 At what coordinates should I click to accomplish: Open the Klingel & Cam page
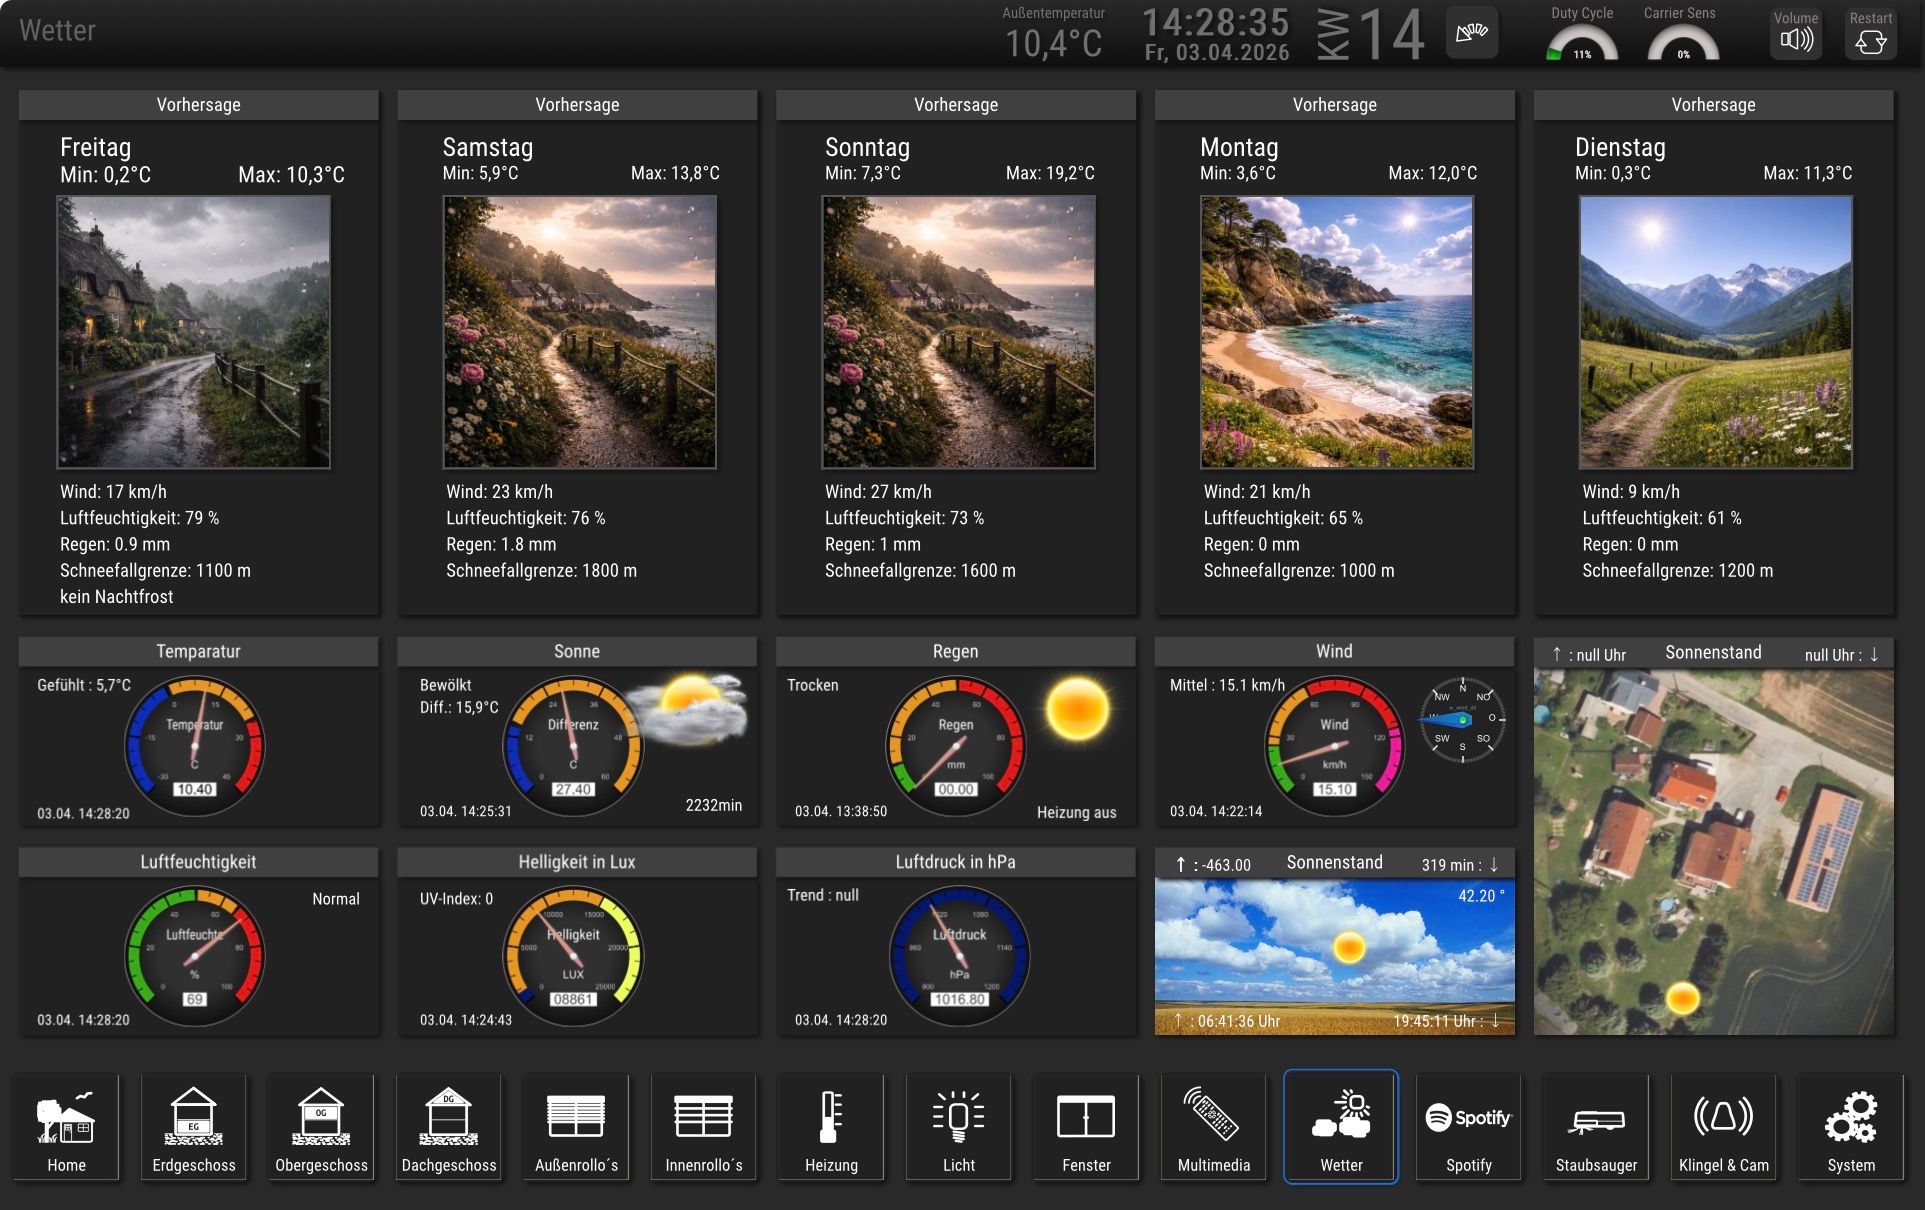(x=1723, y=1127)
